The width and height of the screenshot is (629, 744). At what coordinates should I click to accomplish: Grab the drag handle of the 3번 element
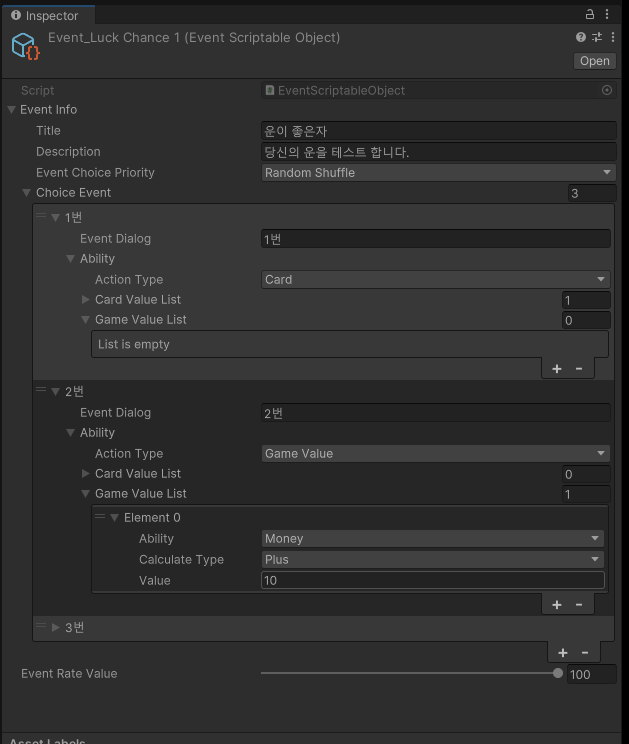coord(41,626)
